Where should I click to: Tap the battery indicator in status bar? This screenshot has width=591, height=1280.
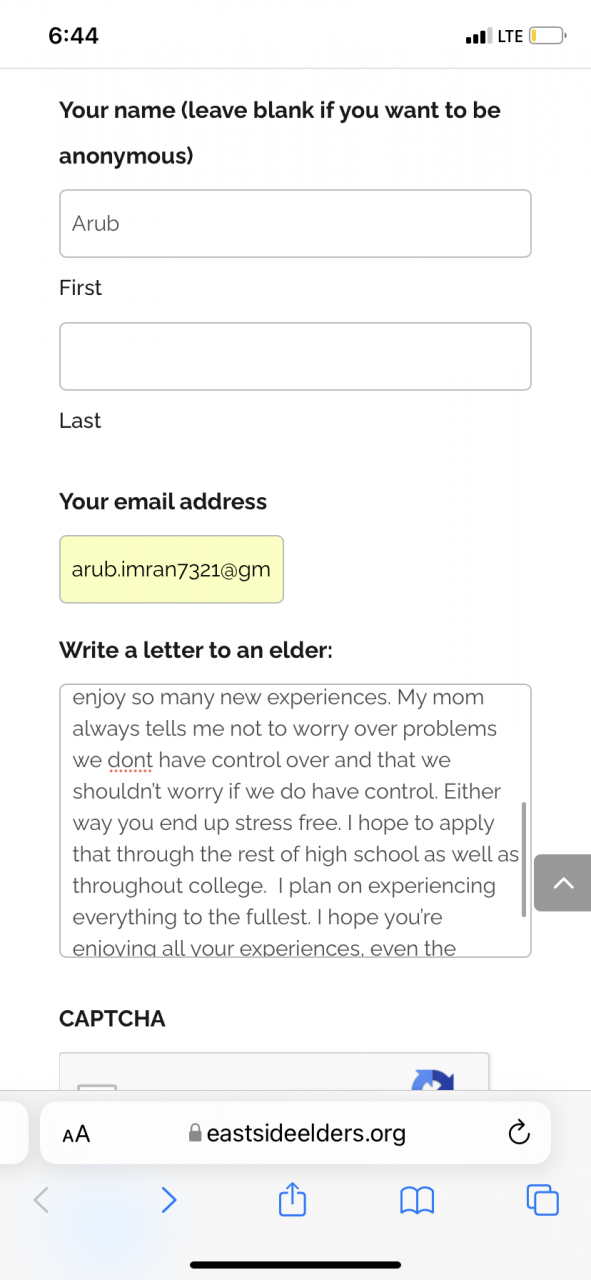(x=548, y=36)
